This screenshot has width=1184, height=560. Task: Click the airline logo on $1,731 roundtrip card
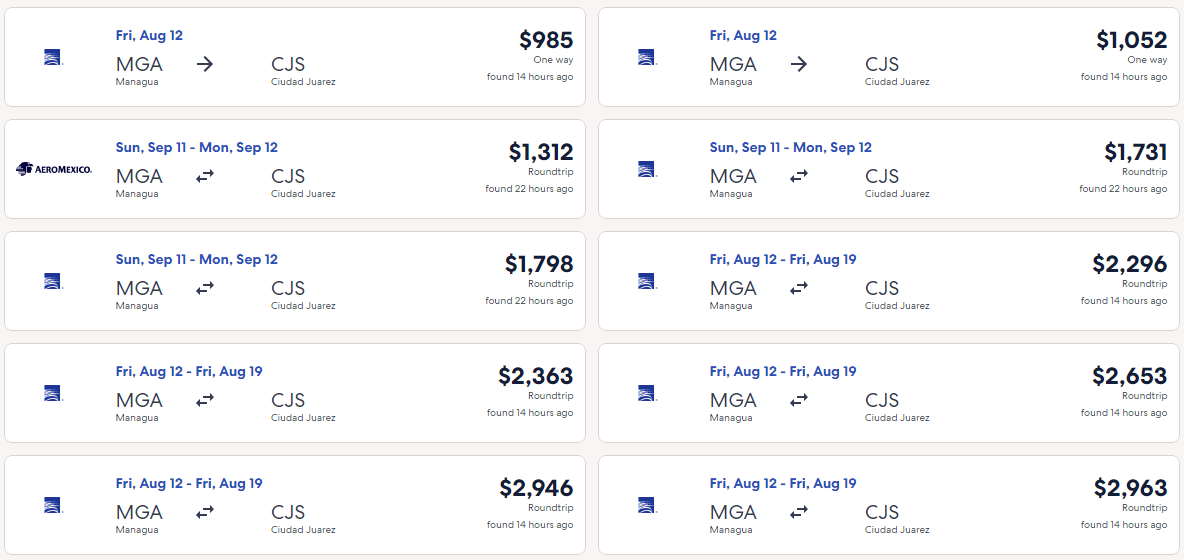(647, 169)
